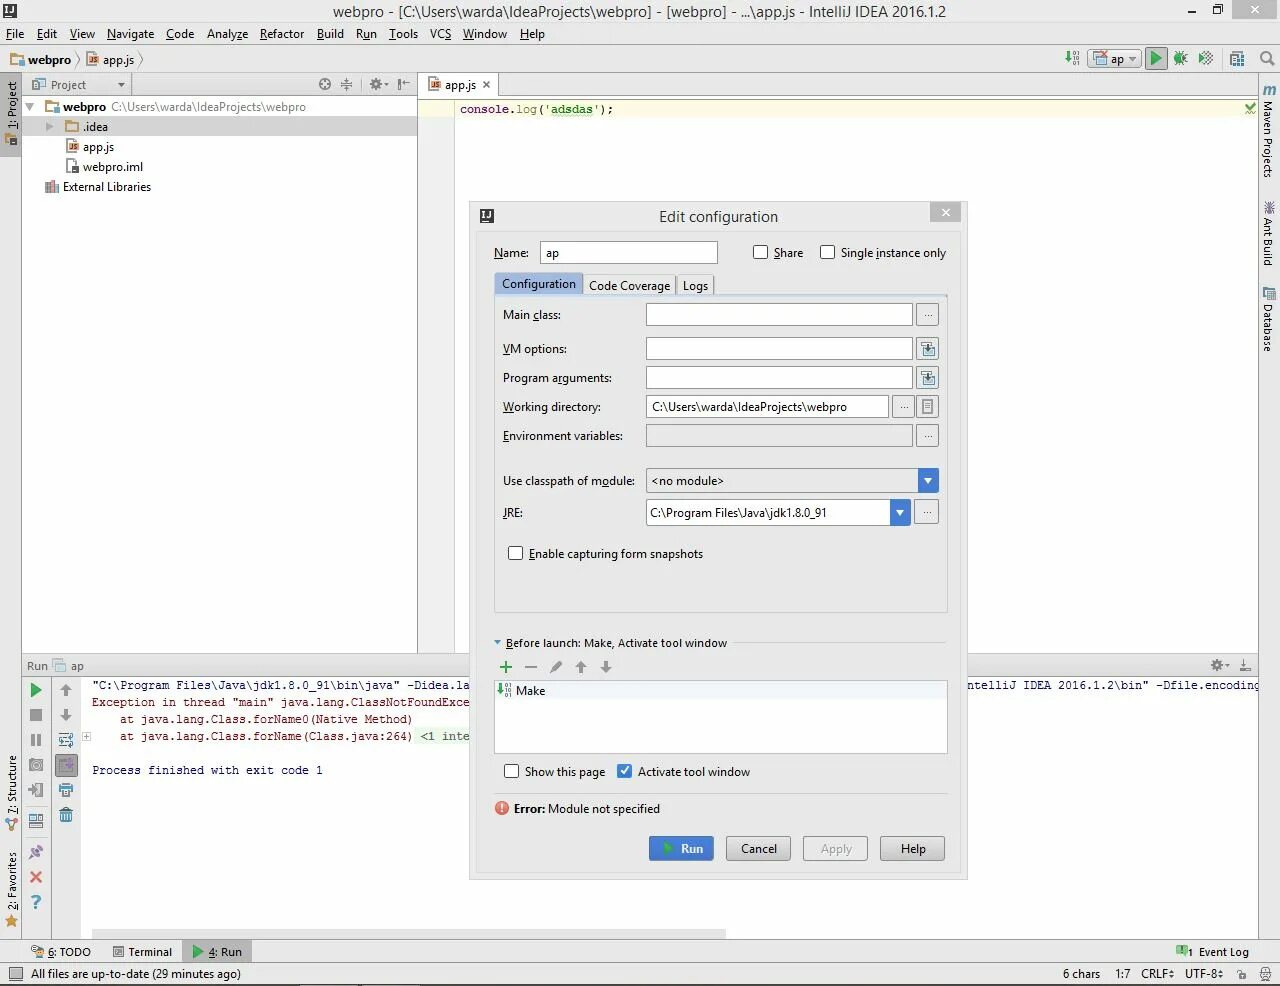The height and width of the screenshot is (986, 1280).
Task: Click into the Program arguments field
Action: coord(779,378)
